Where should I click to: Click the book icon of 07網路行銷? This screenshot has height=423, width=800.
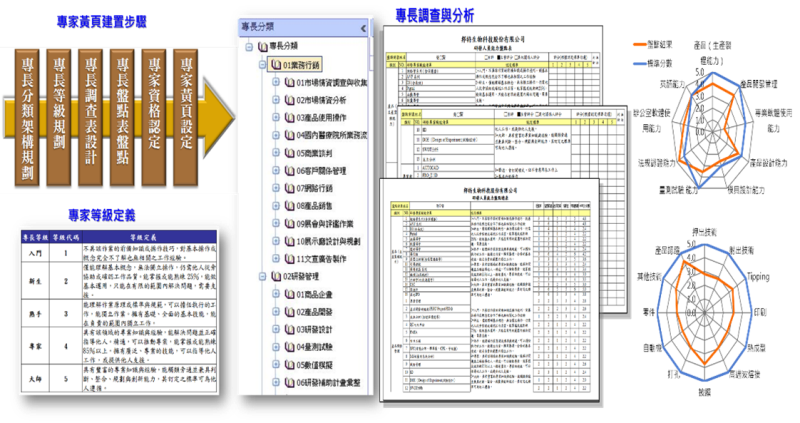pyautogui.click(x=289, y=188)
